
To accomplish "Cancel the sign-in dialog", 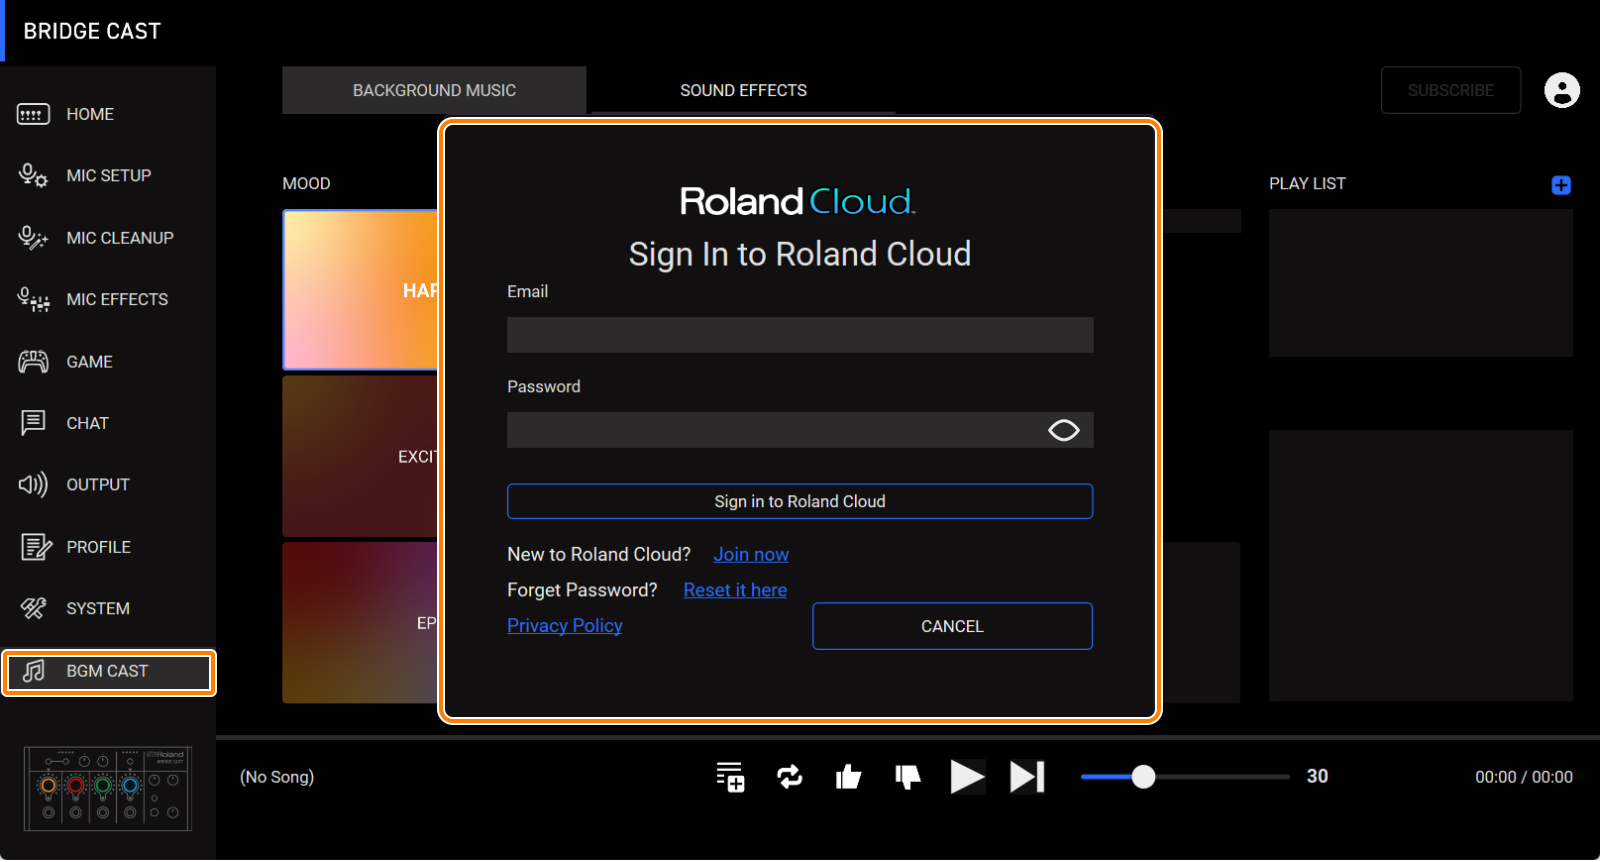I will tap(951, 626).
